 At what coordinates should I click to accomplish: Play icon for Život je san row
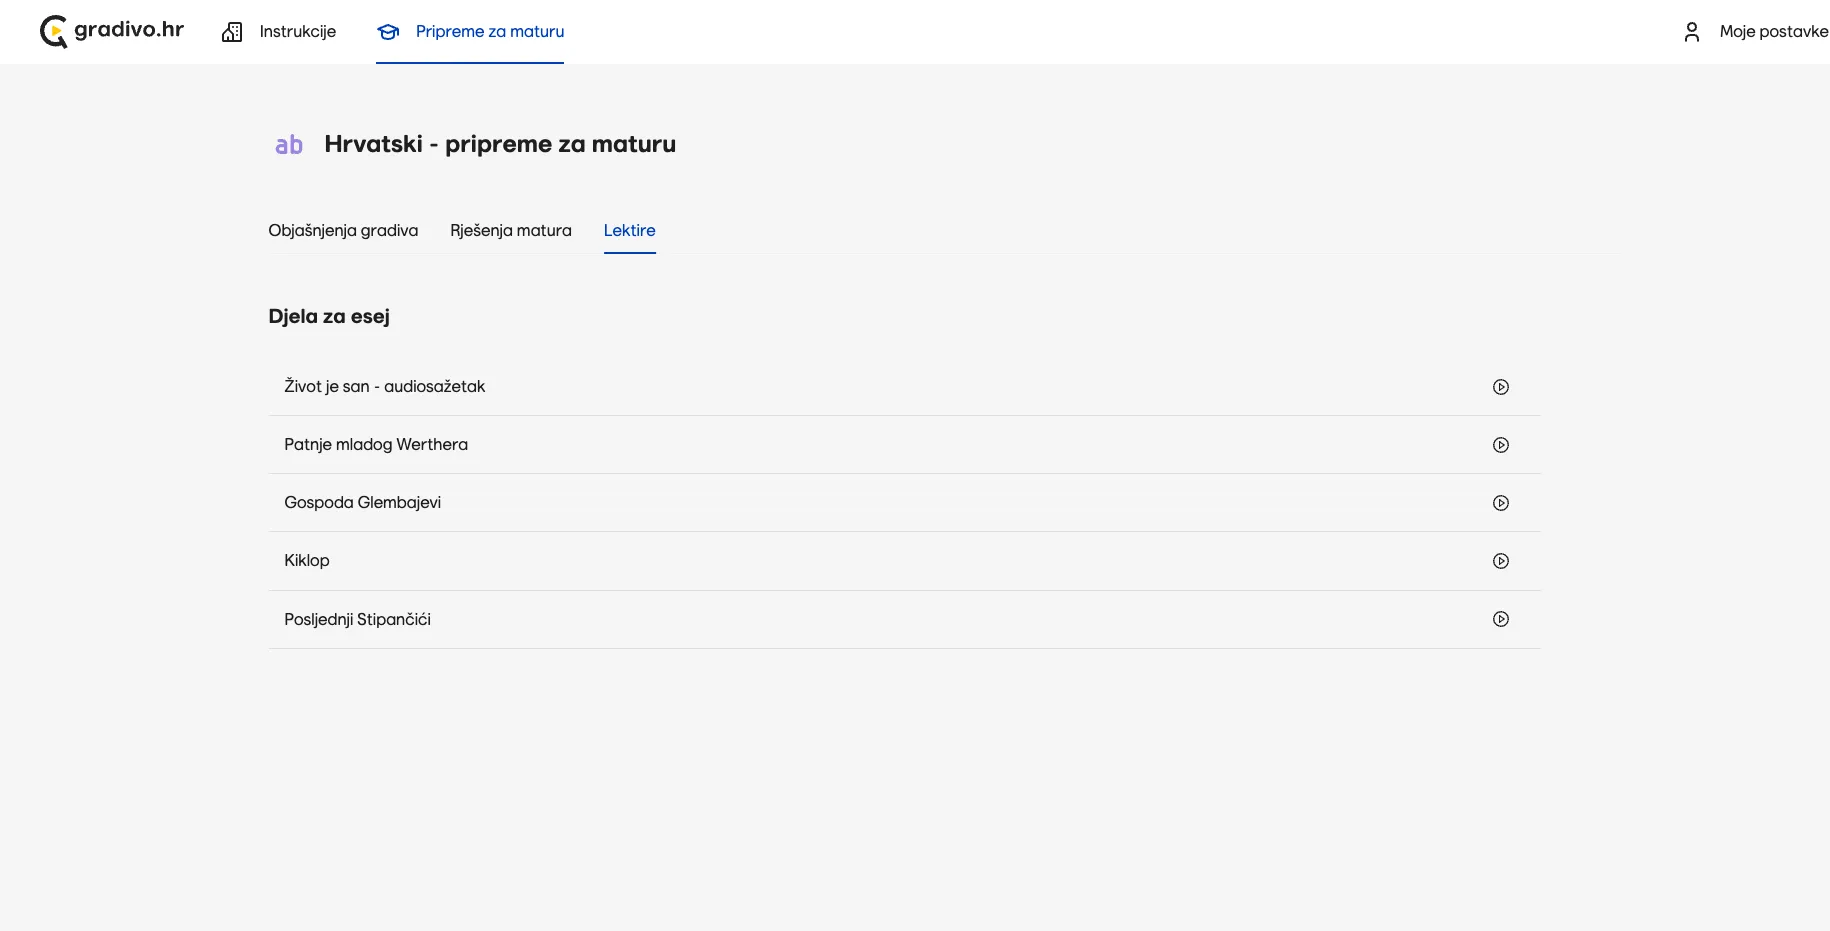(1501, 387)
